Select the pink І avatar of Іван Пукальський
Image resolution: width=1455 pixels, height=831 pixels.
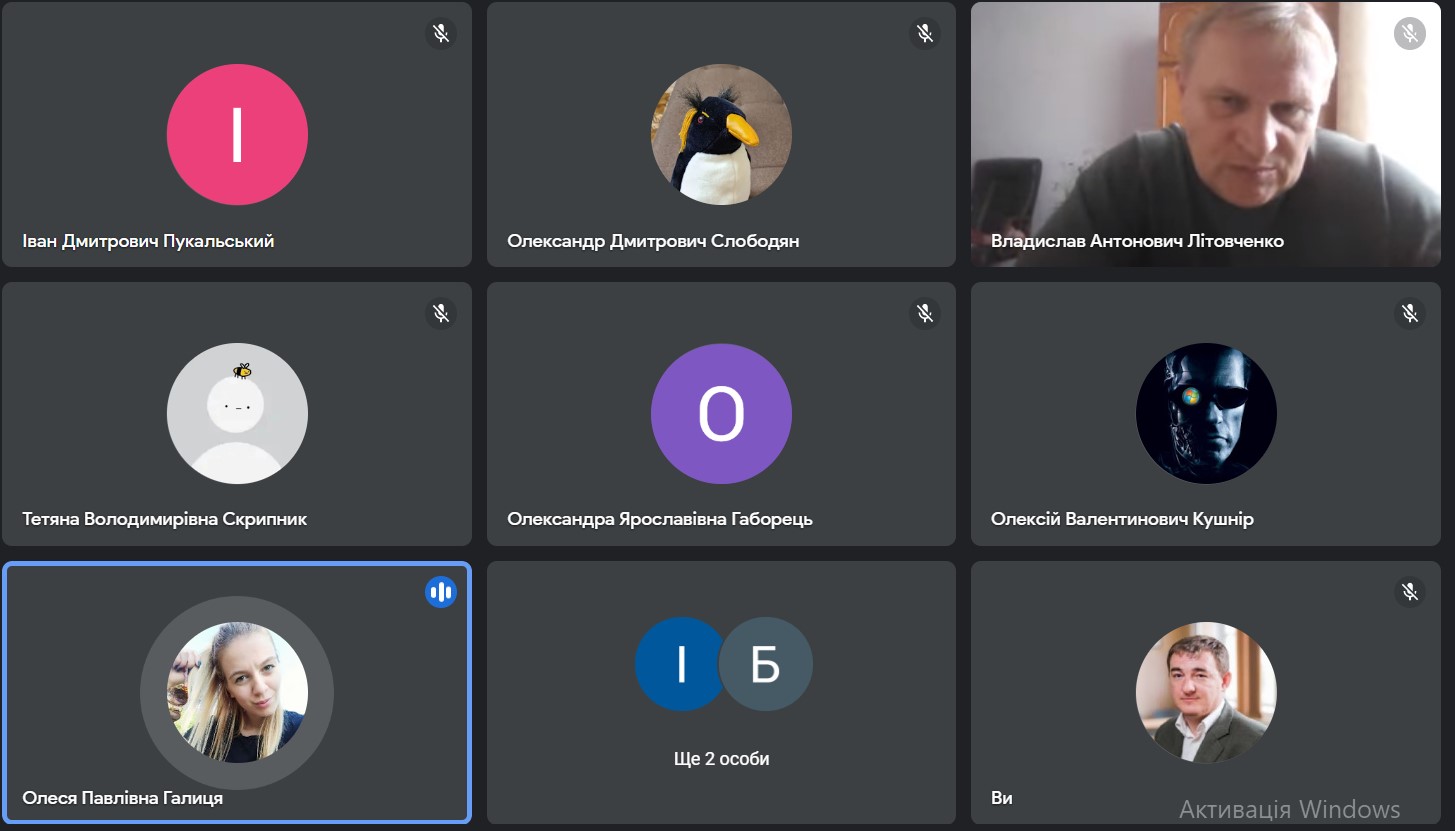click(x=237, y=135)
